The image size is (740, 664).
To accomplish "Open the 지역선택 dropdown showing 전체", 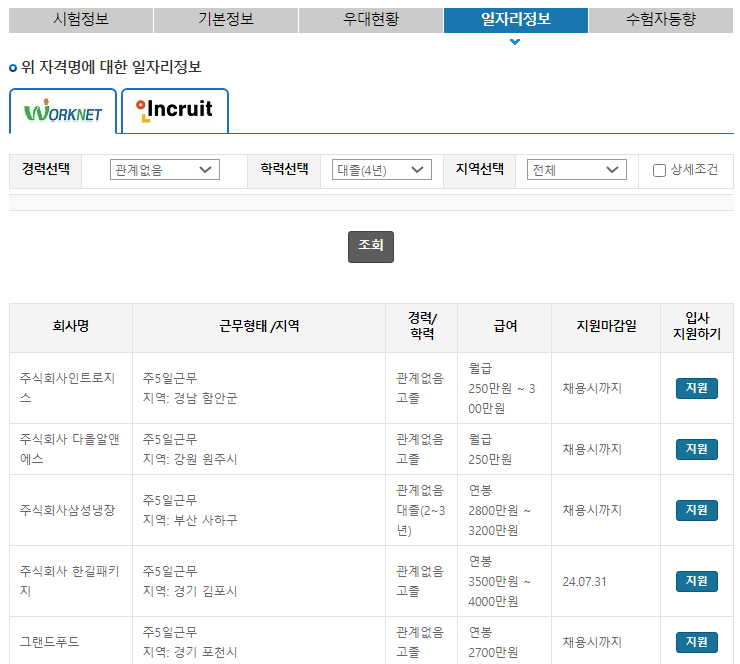I will (x=576, y=170).
